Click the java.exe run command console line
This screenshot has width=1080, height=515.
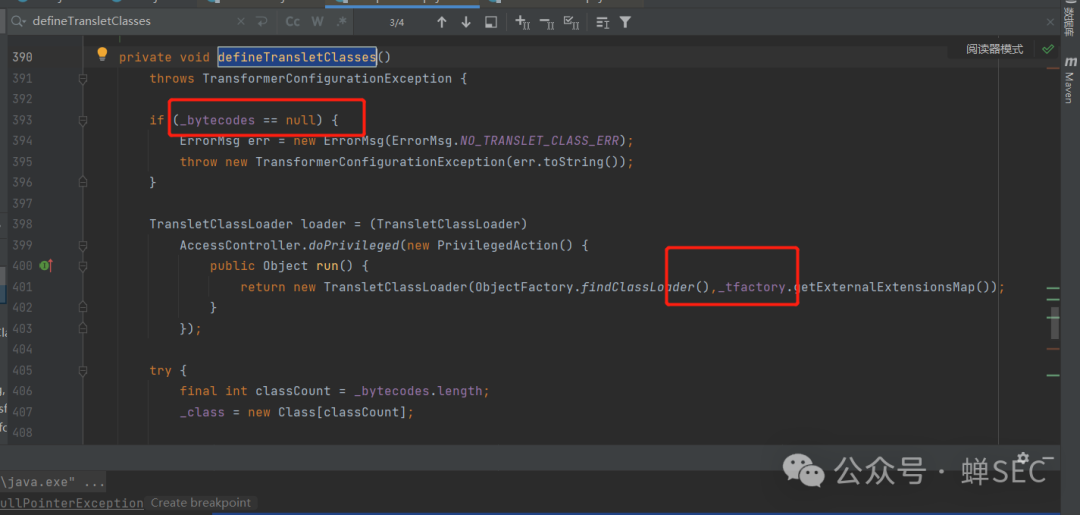[x=54, y=481]
